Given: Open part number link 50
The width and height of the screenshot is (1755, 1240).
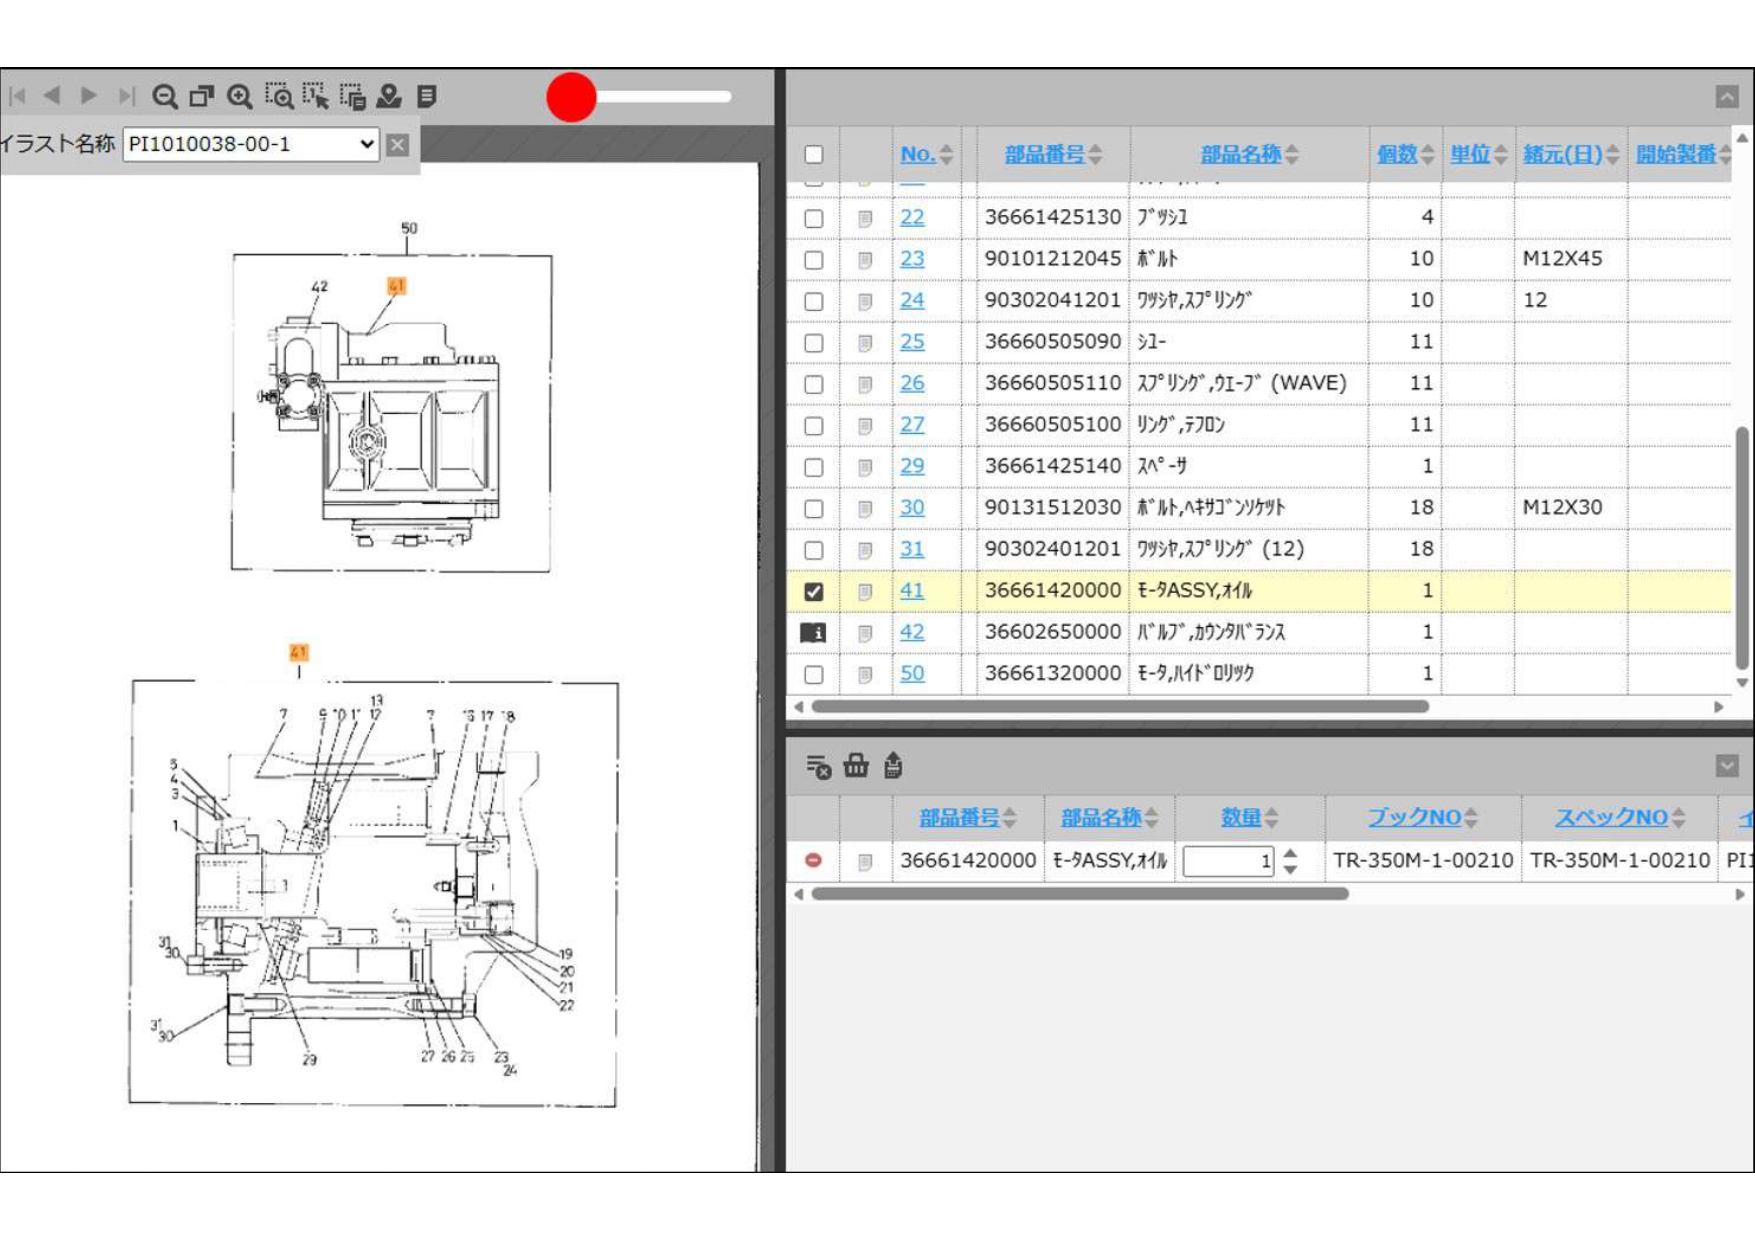Looking at the screenshot, I should (x=912, y=673).
